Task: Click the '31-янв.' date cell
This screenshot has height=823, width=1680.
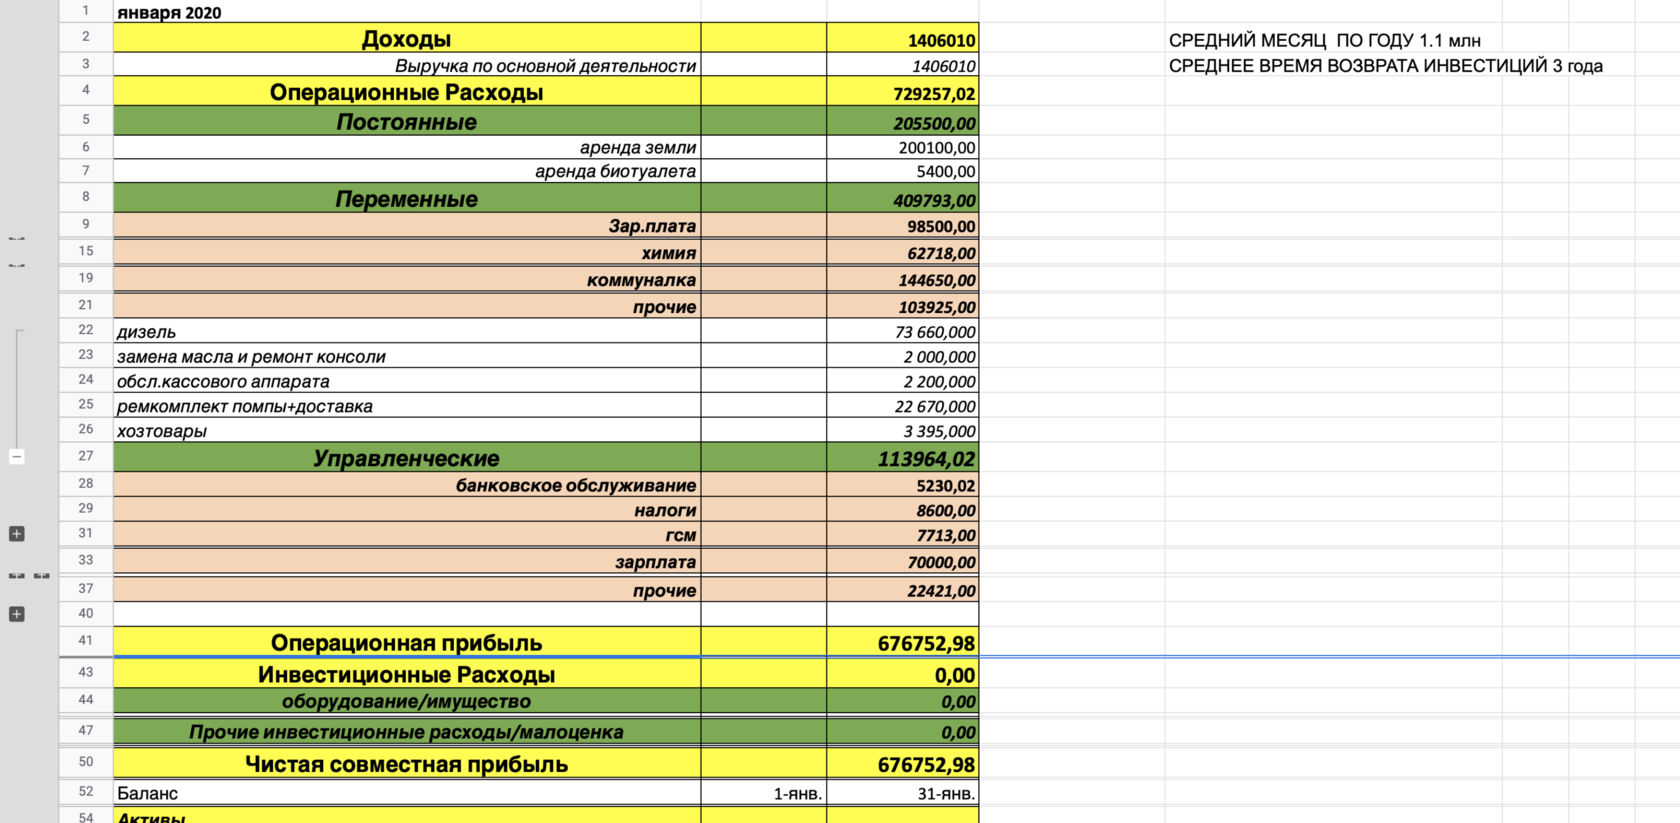Action: pyautogui.click(x=903, y=793)
